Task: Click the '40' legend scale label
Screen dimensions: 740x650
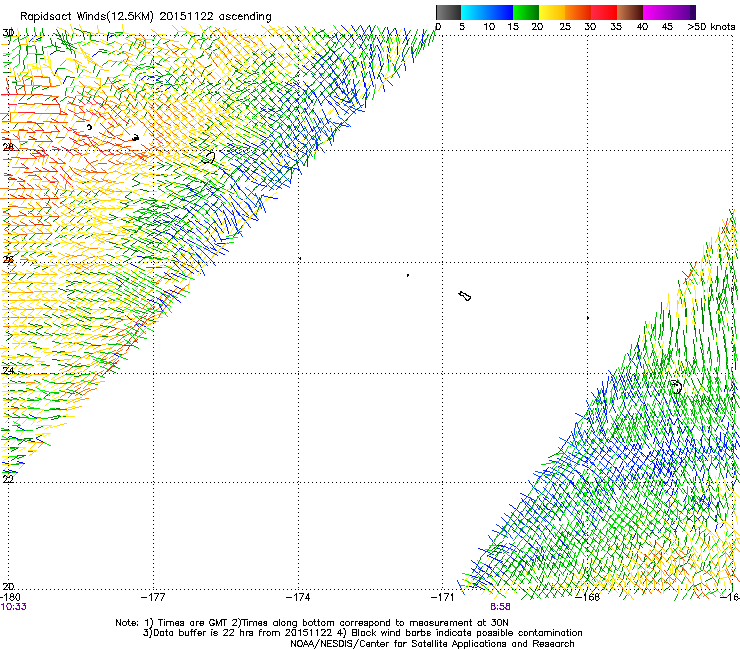Action: (x=642, y=27)
